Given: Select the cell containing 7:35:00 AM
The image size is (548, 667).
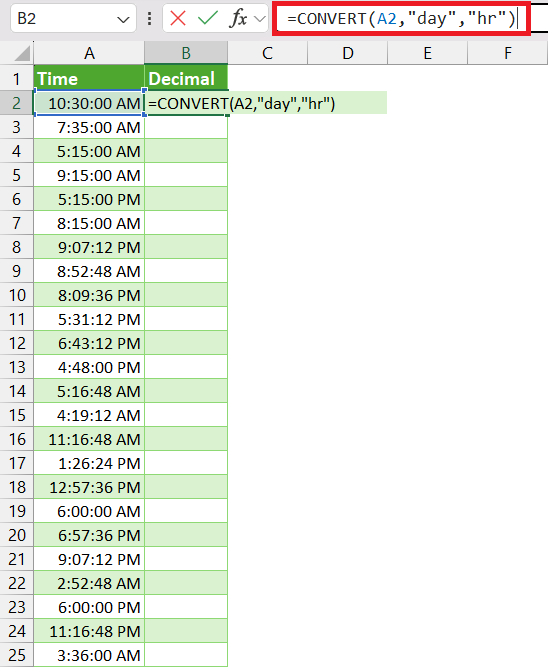Looking at the screenshot, I should [x=89, y=127].
